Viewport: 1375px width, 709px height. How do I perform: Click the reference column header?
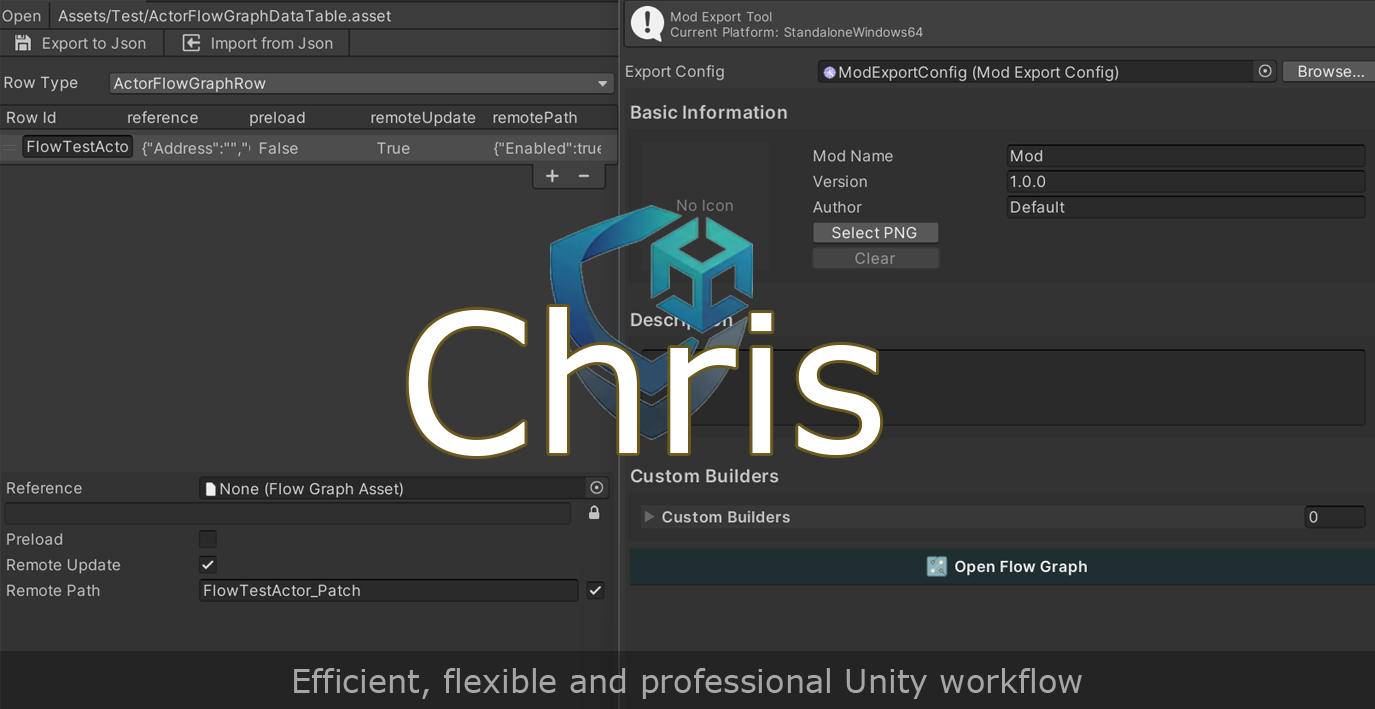tap(162, 117)
